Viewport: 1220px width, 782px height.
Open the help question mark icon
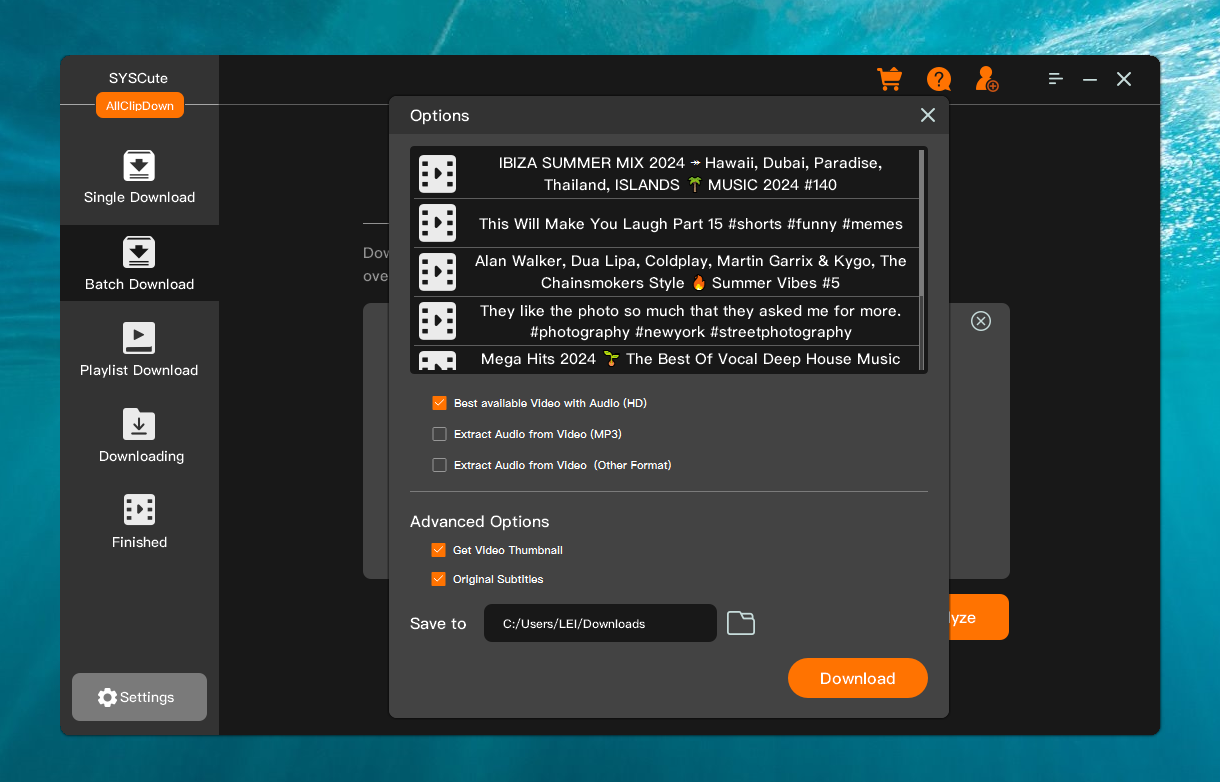click(938, 79)
